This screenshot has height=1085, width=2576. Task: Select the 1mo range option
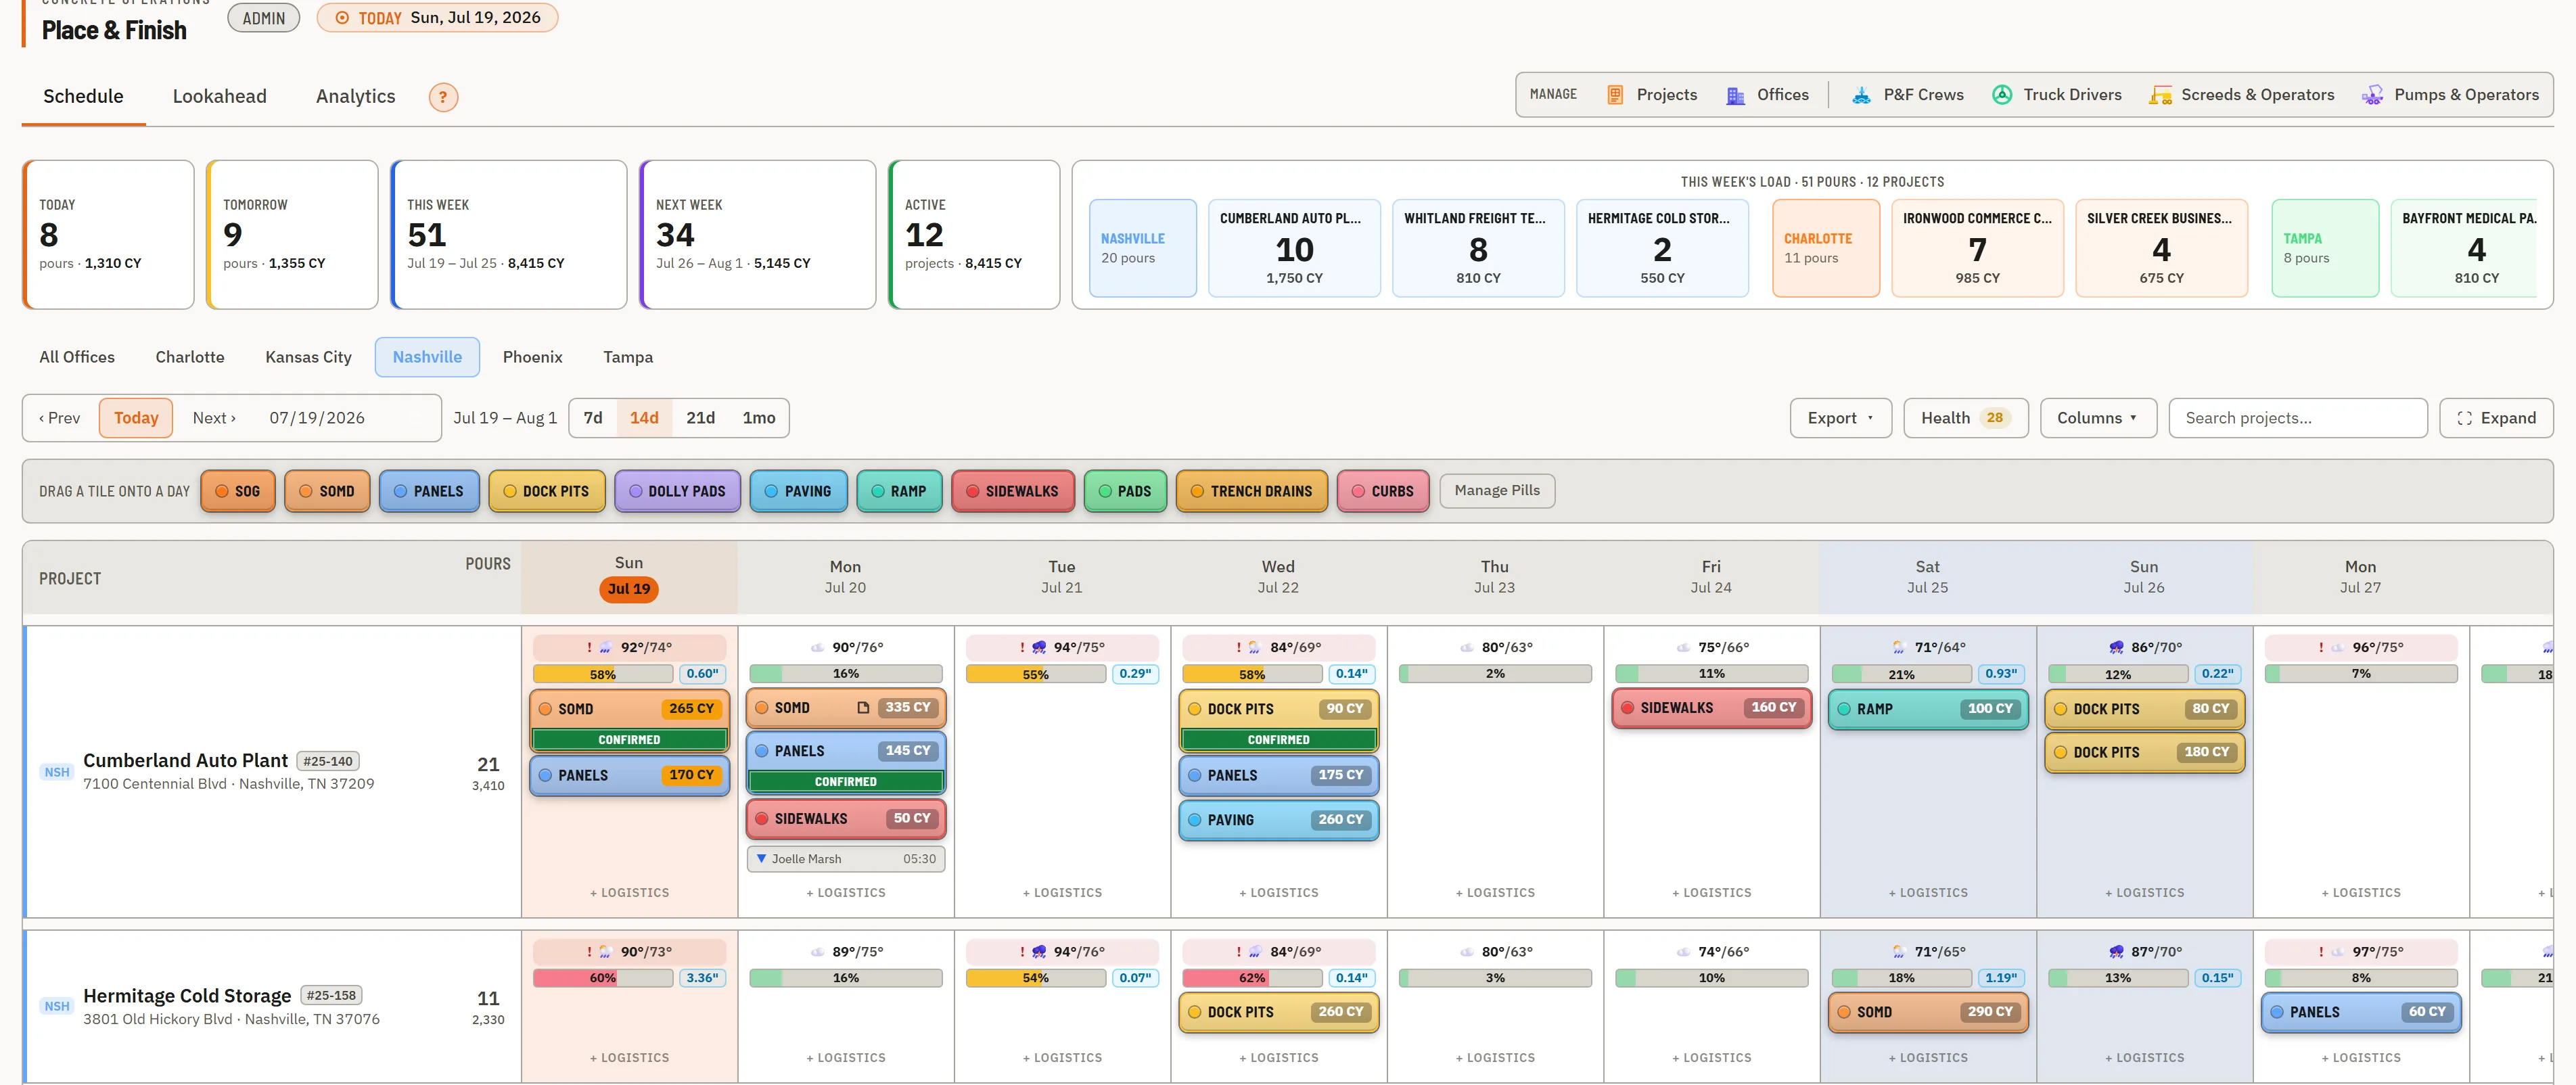pos(759,418)
